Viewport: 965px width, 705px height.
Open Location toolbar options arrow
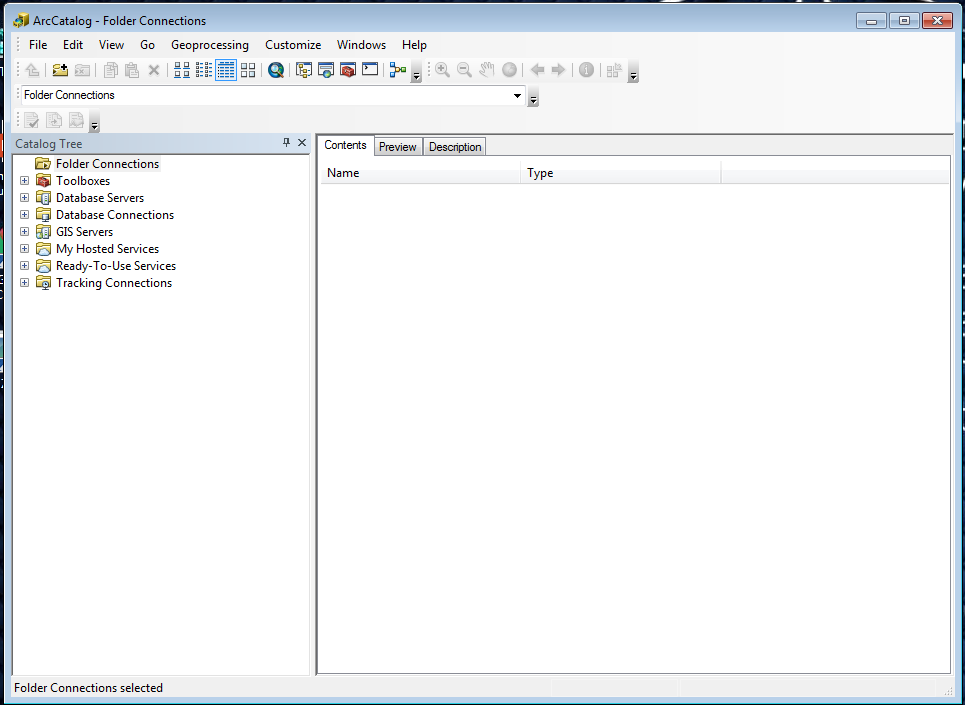click(x=533, y=97)
